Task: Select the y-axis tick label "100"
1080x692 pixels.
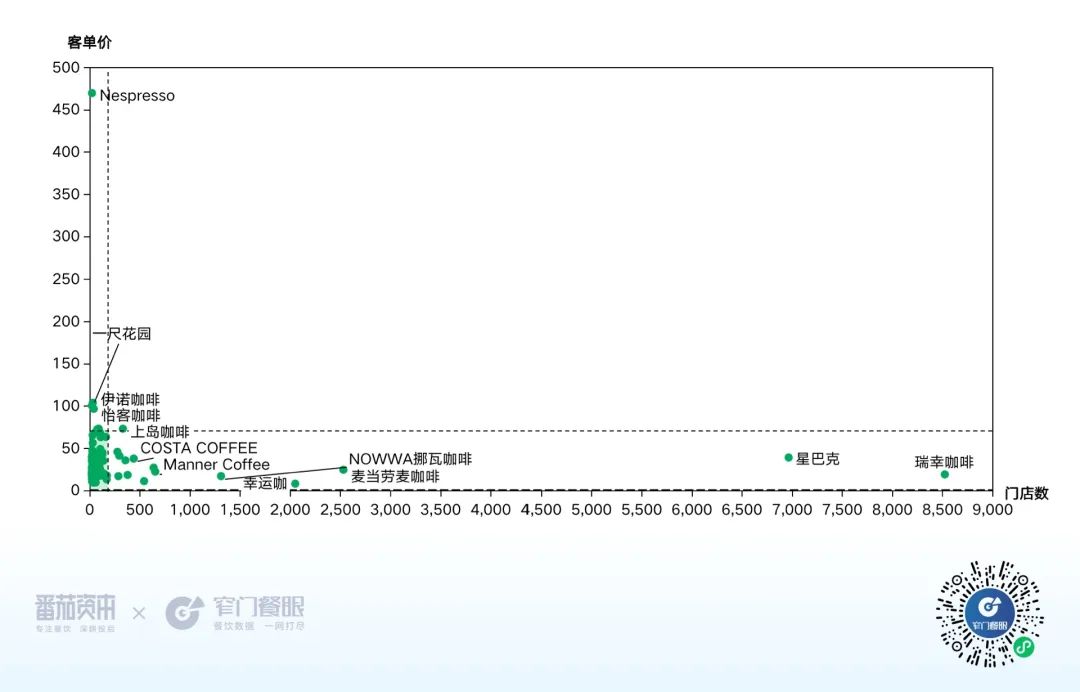Action: tap(66, 406)
